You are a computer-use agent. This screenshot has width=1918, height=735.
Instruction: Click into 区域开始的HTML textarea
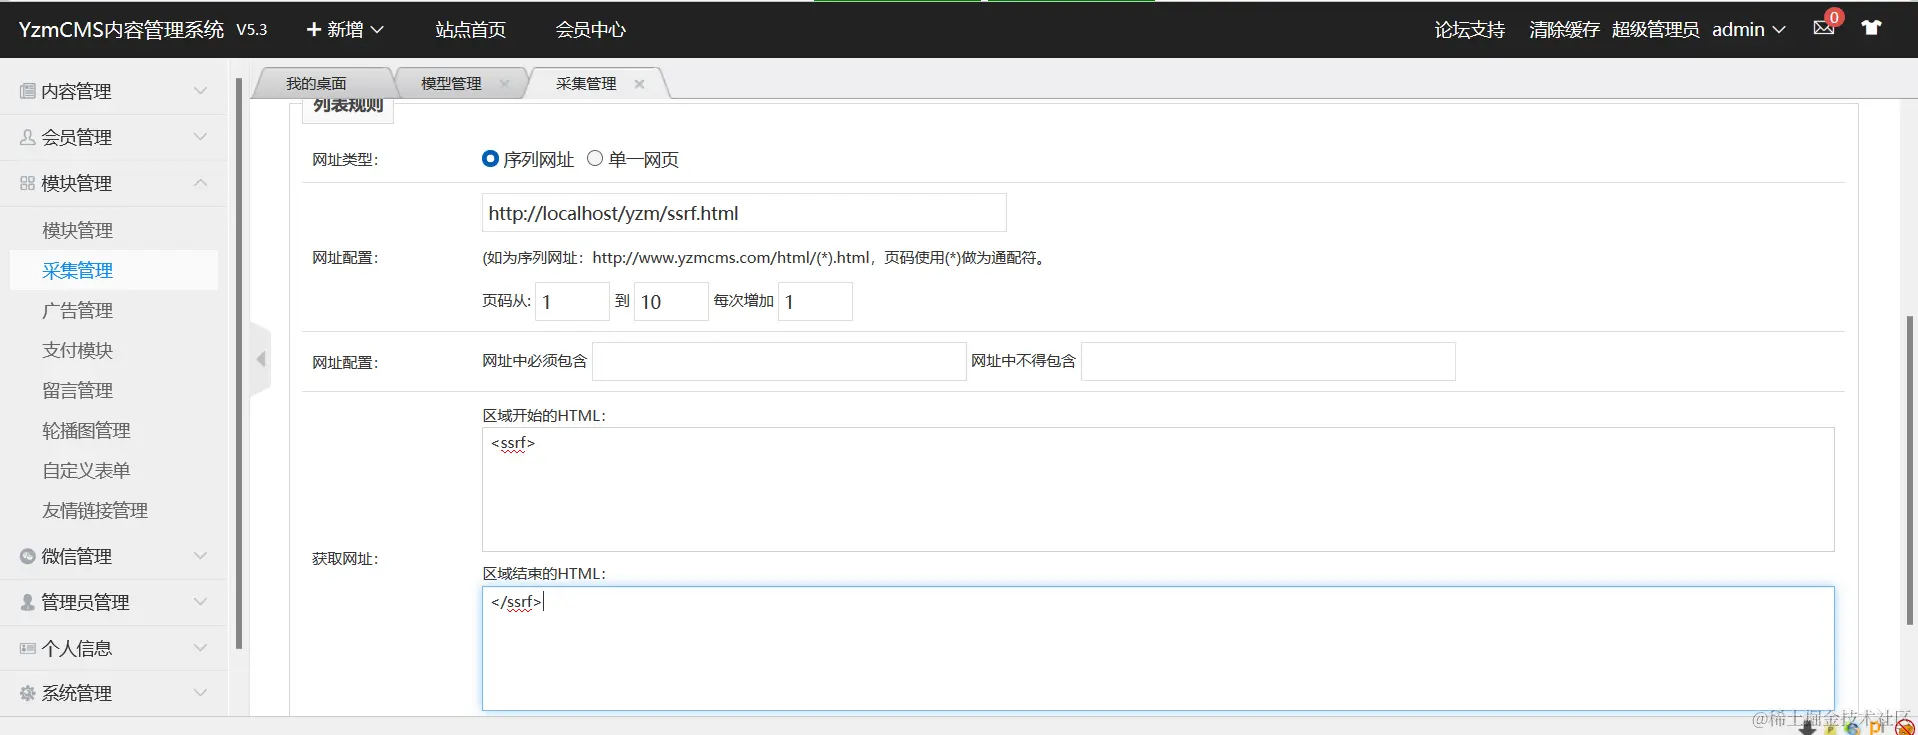(x=1158, y=490)
